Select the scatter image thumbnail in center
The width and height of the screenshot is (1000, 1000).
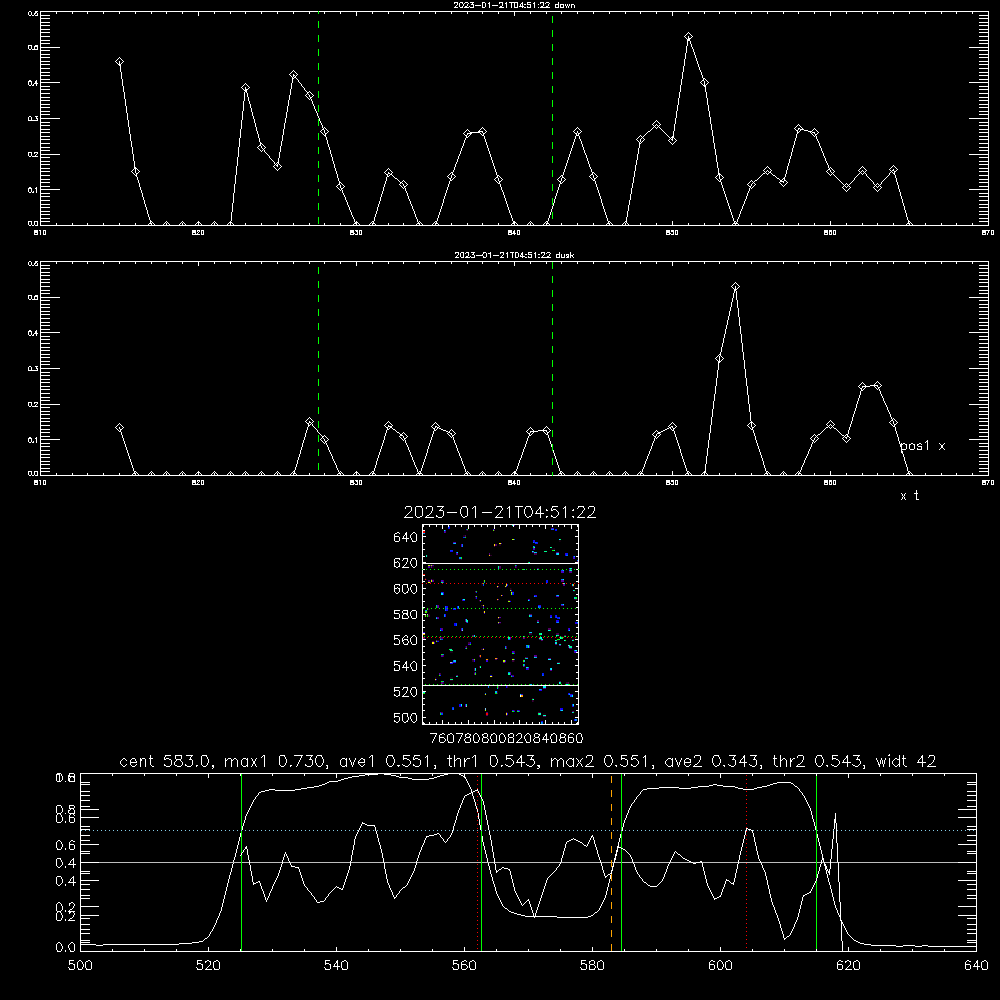pos(500,624)
